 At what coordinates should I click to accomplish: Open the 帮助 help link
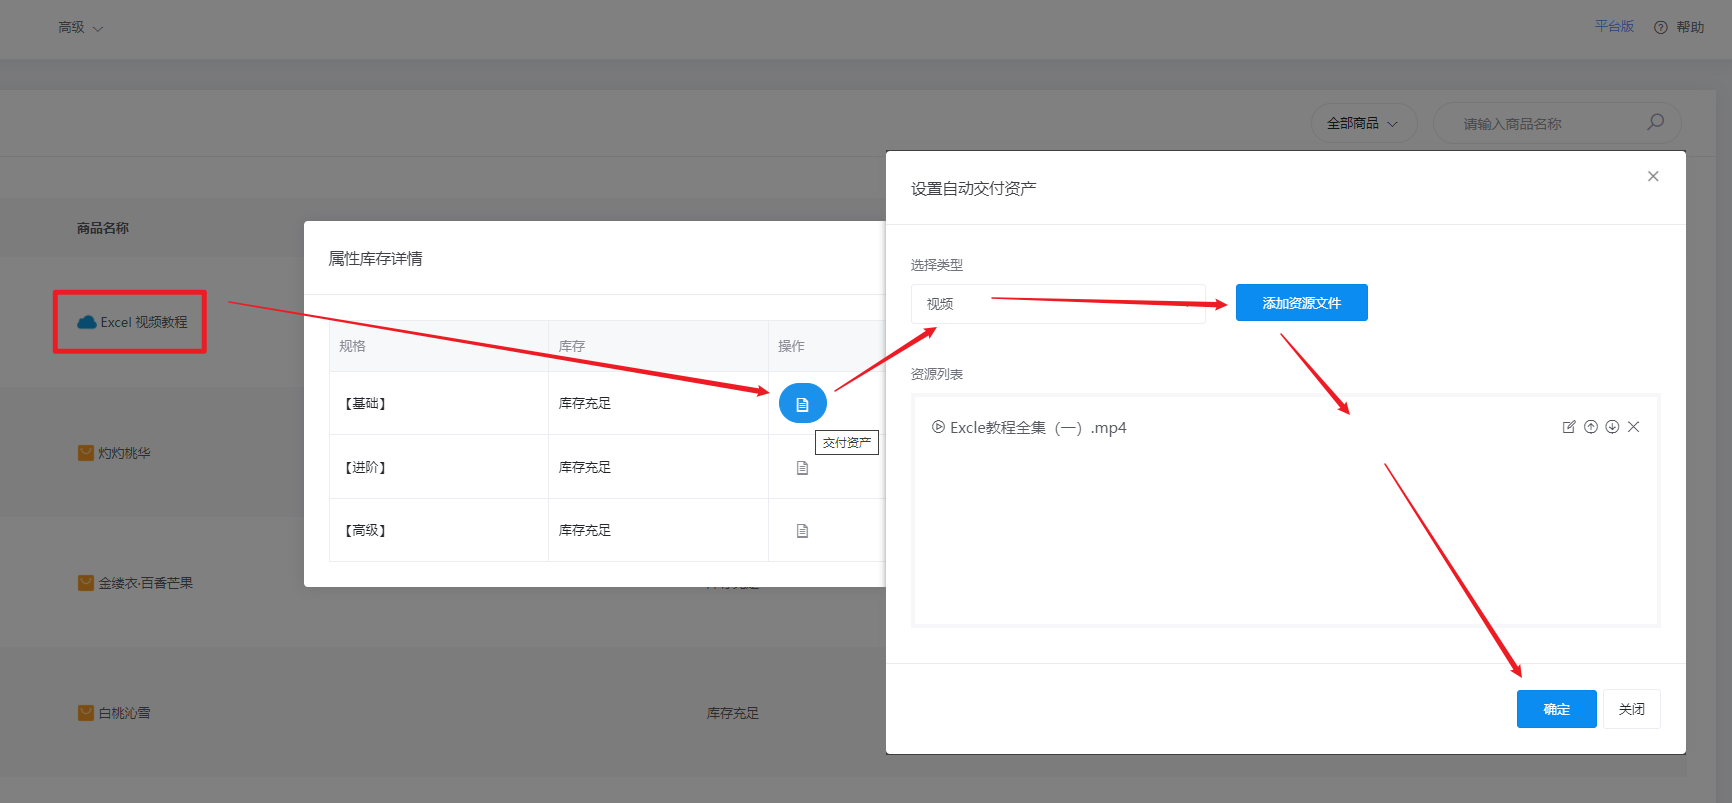pos(1690,27)
